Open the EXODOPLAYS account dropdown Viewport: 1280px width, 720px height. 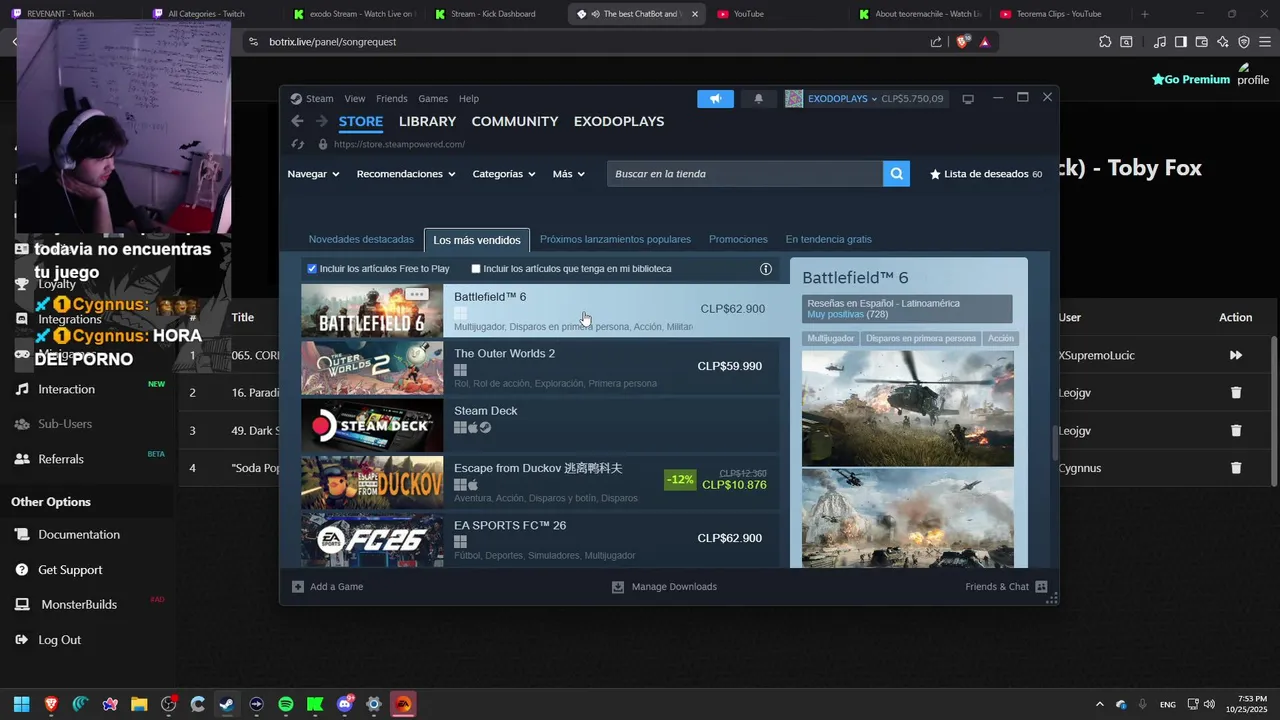point(842,99)
